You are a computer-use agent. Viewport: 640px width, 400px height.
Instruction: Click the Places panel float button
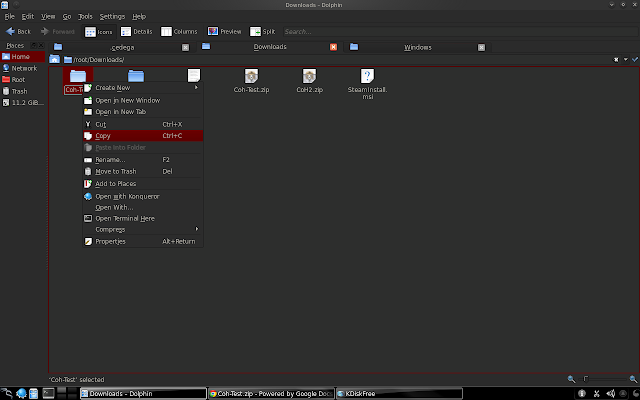pos(34,45)
